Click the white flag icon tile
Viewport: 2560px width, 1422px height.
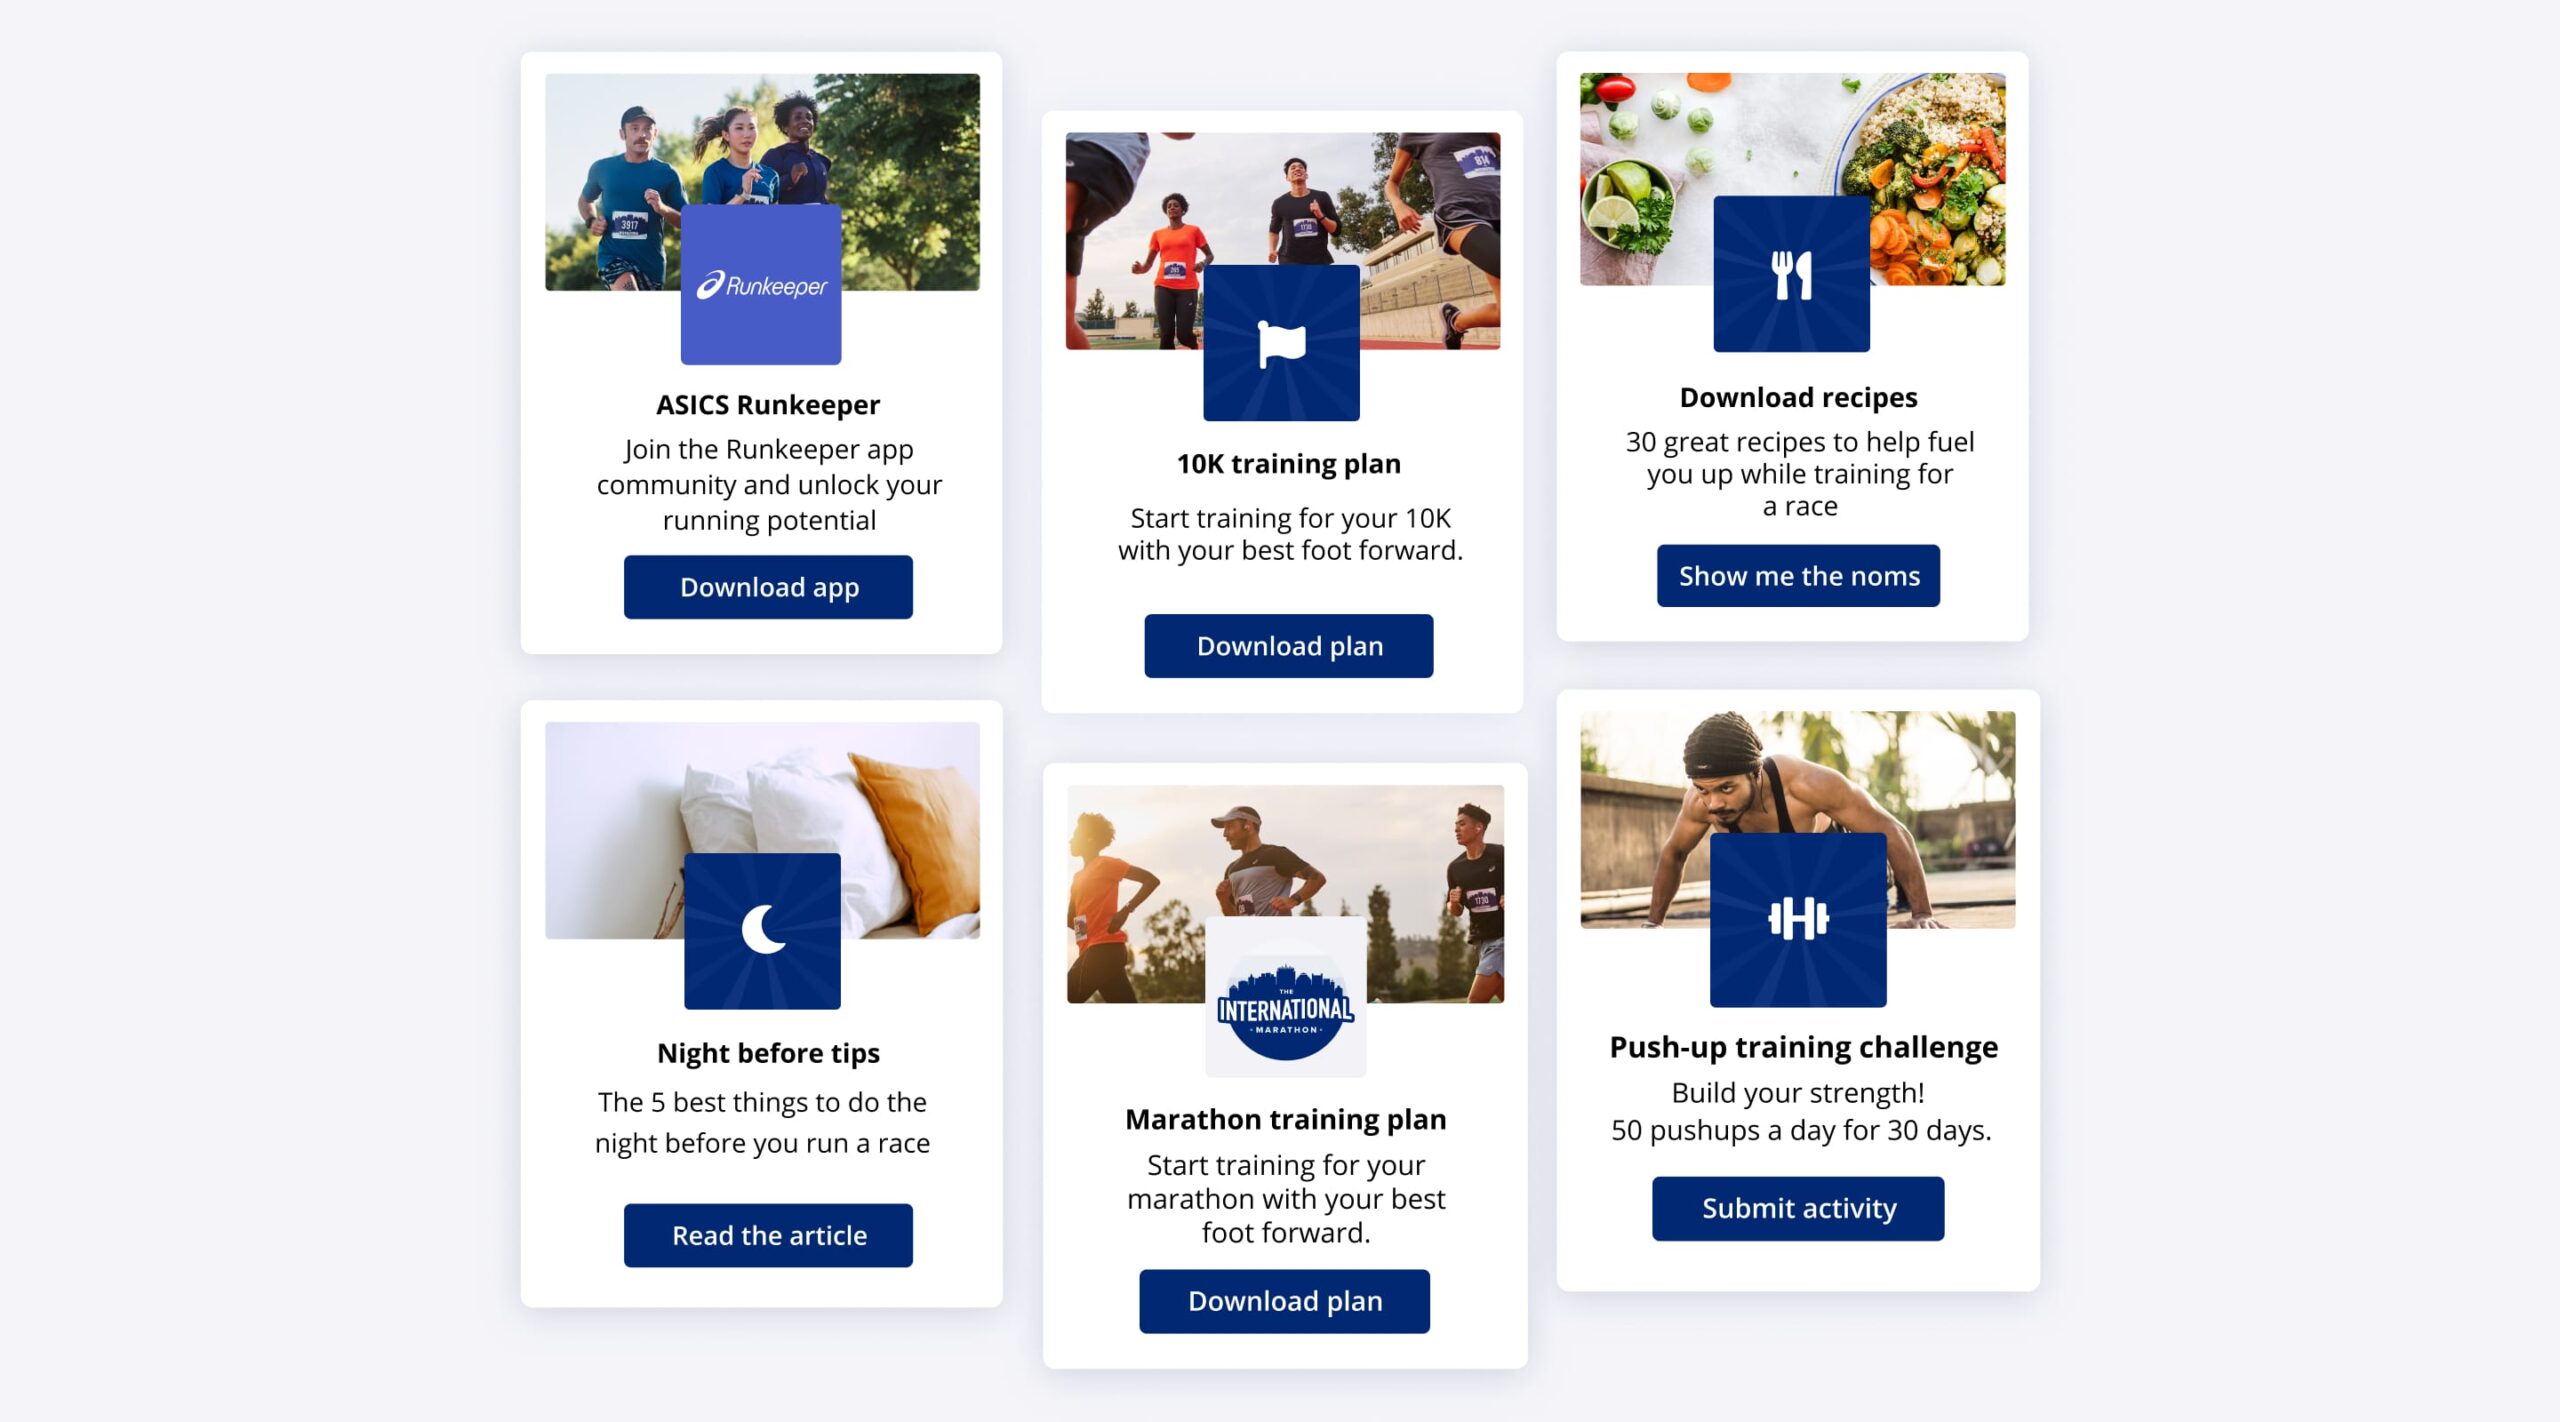click(x=1281, y=343)
